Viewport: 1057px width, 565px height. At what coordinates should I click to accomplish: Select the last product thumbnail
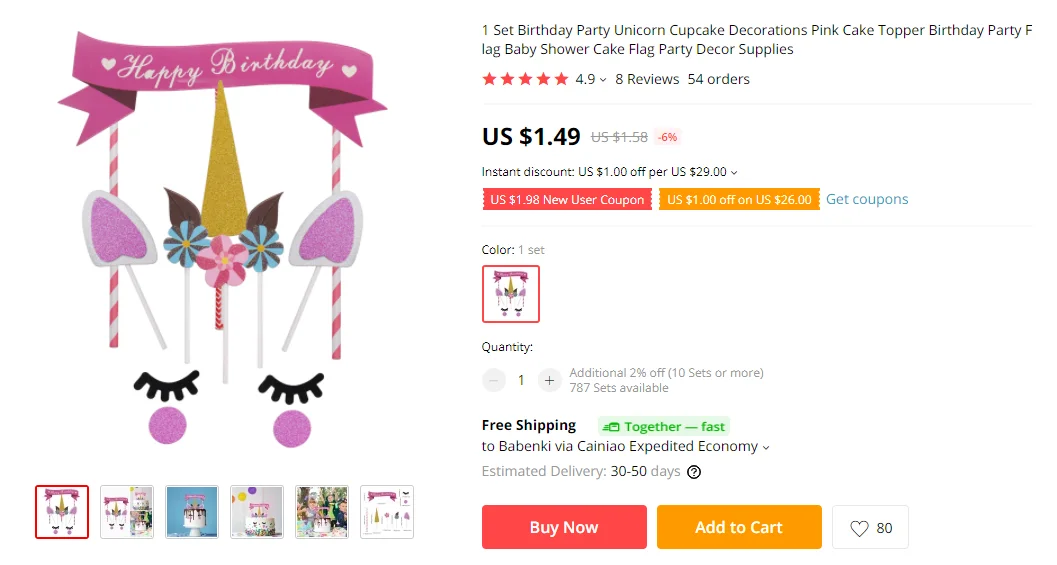point(387,512)
